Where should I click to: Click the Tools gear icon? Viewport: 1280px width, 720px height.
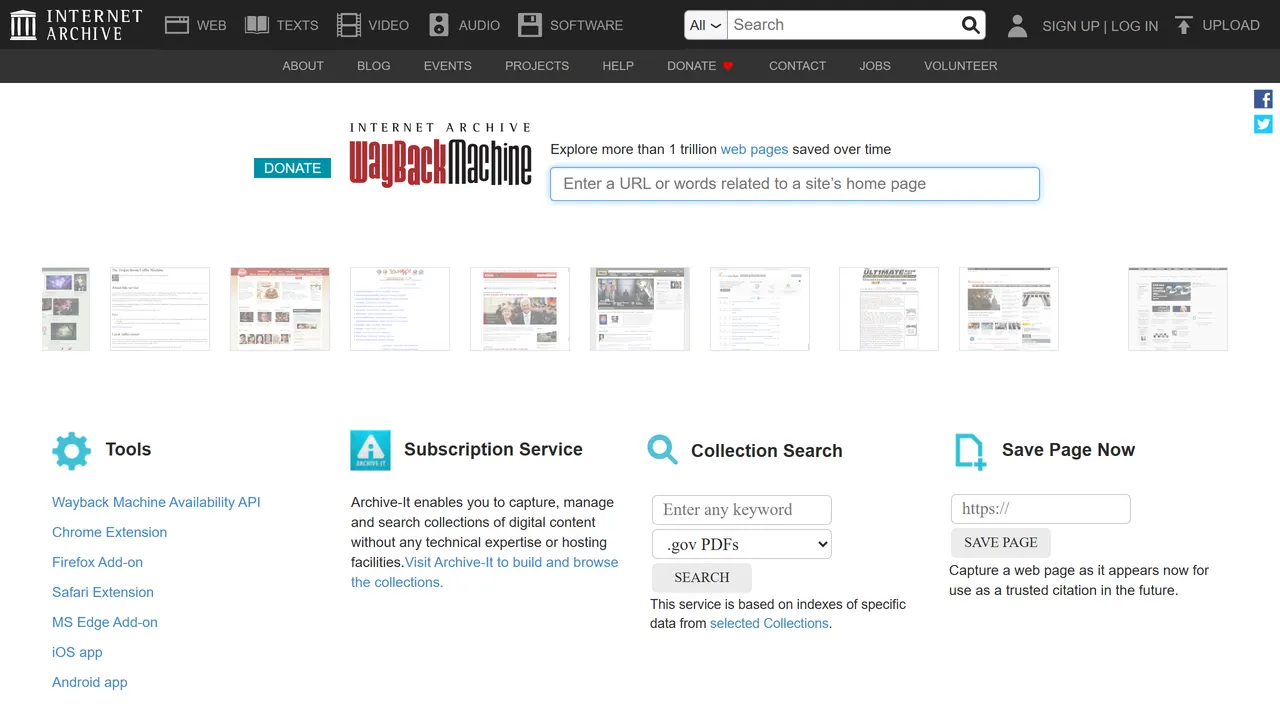[71, 451]
